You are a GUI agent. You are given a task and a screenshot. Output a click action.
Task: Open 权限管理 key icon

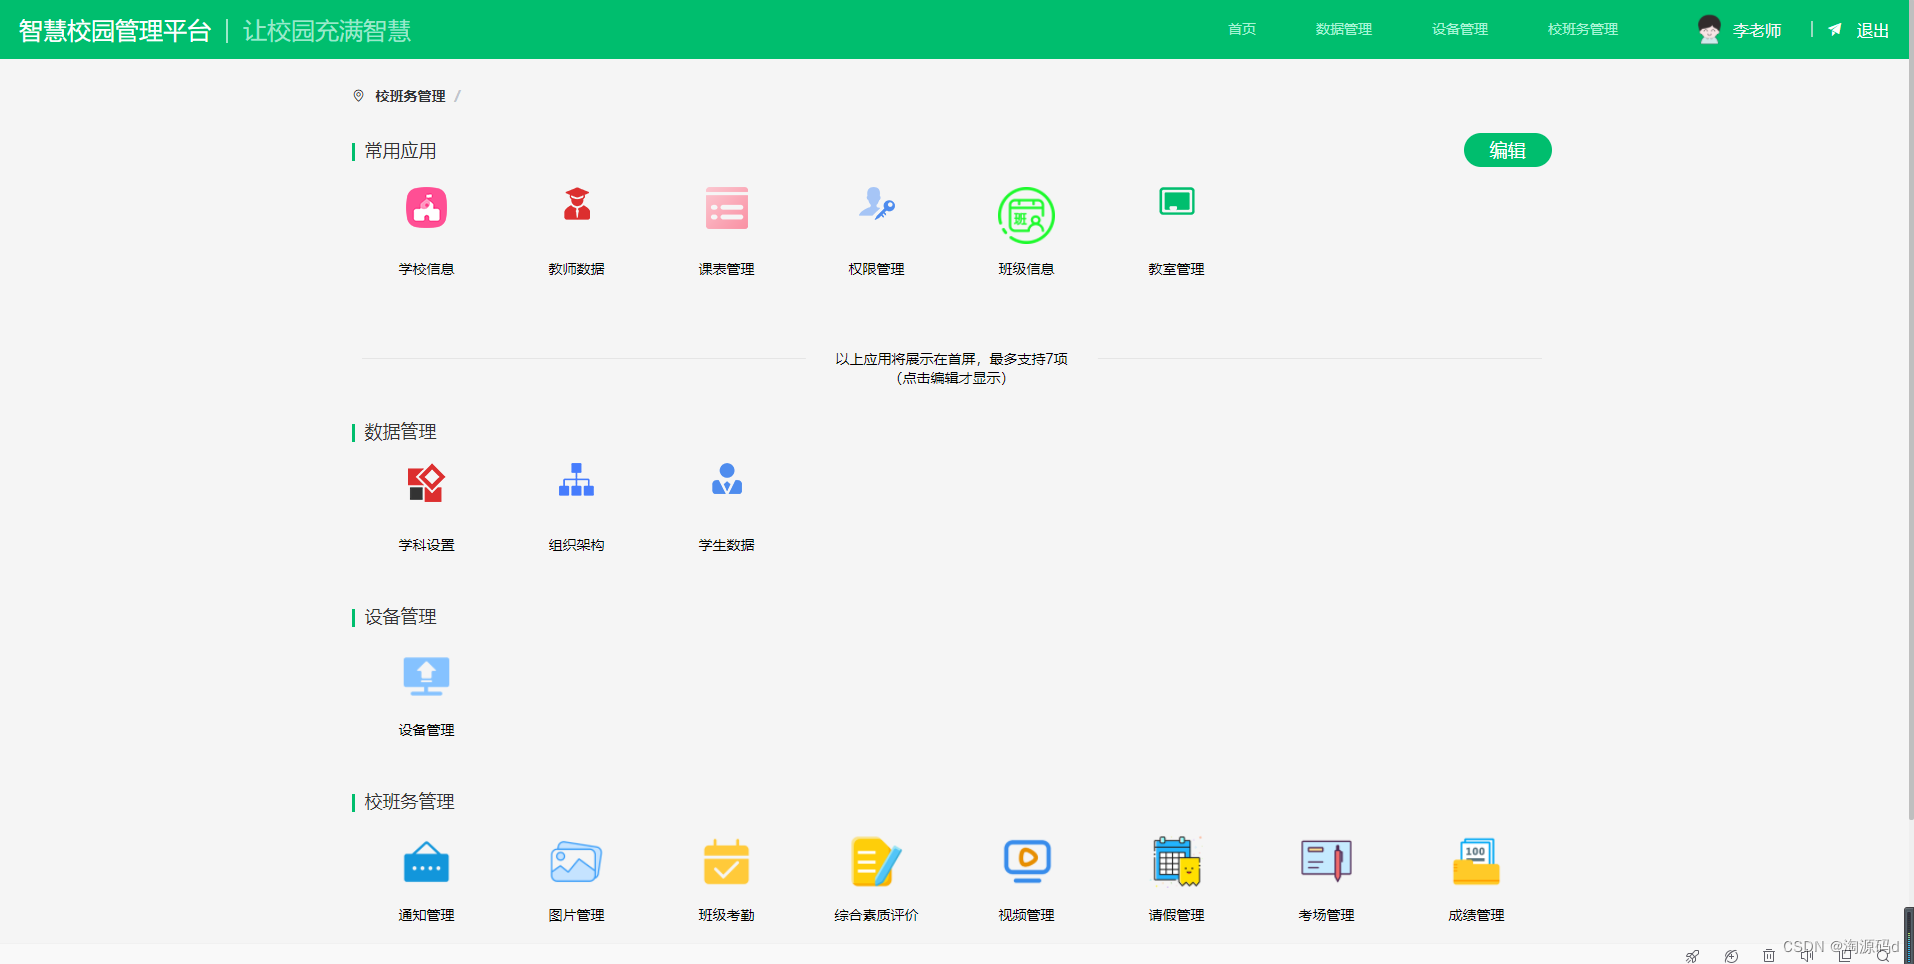pyautogui.click(x=877, y=205)
